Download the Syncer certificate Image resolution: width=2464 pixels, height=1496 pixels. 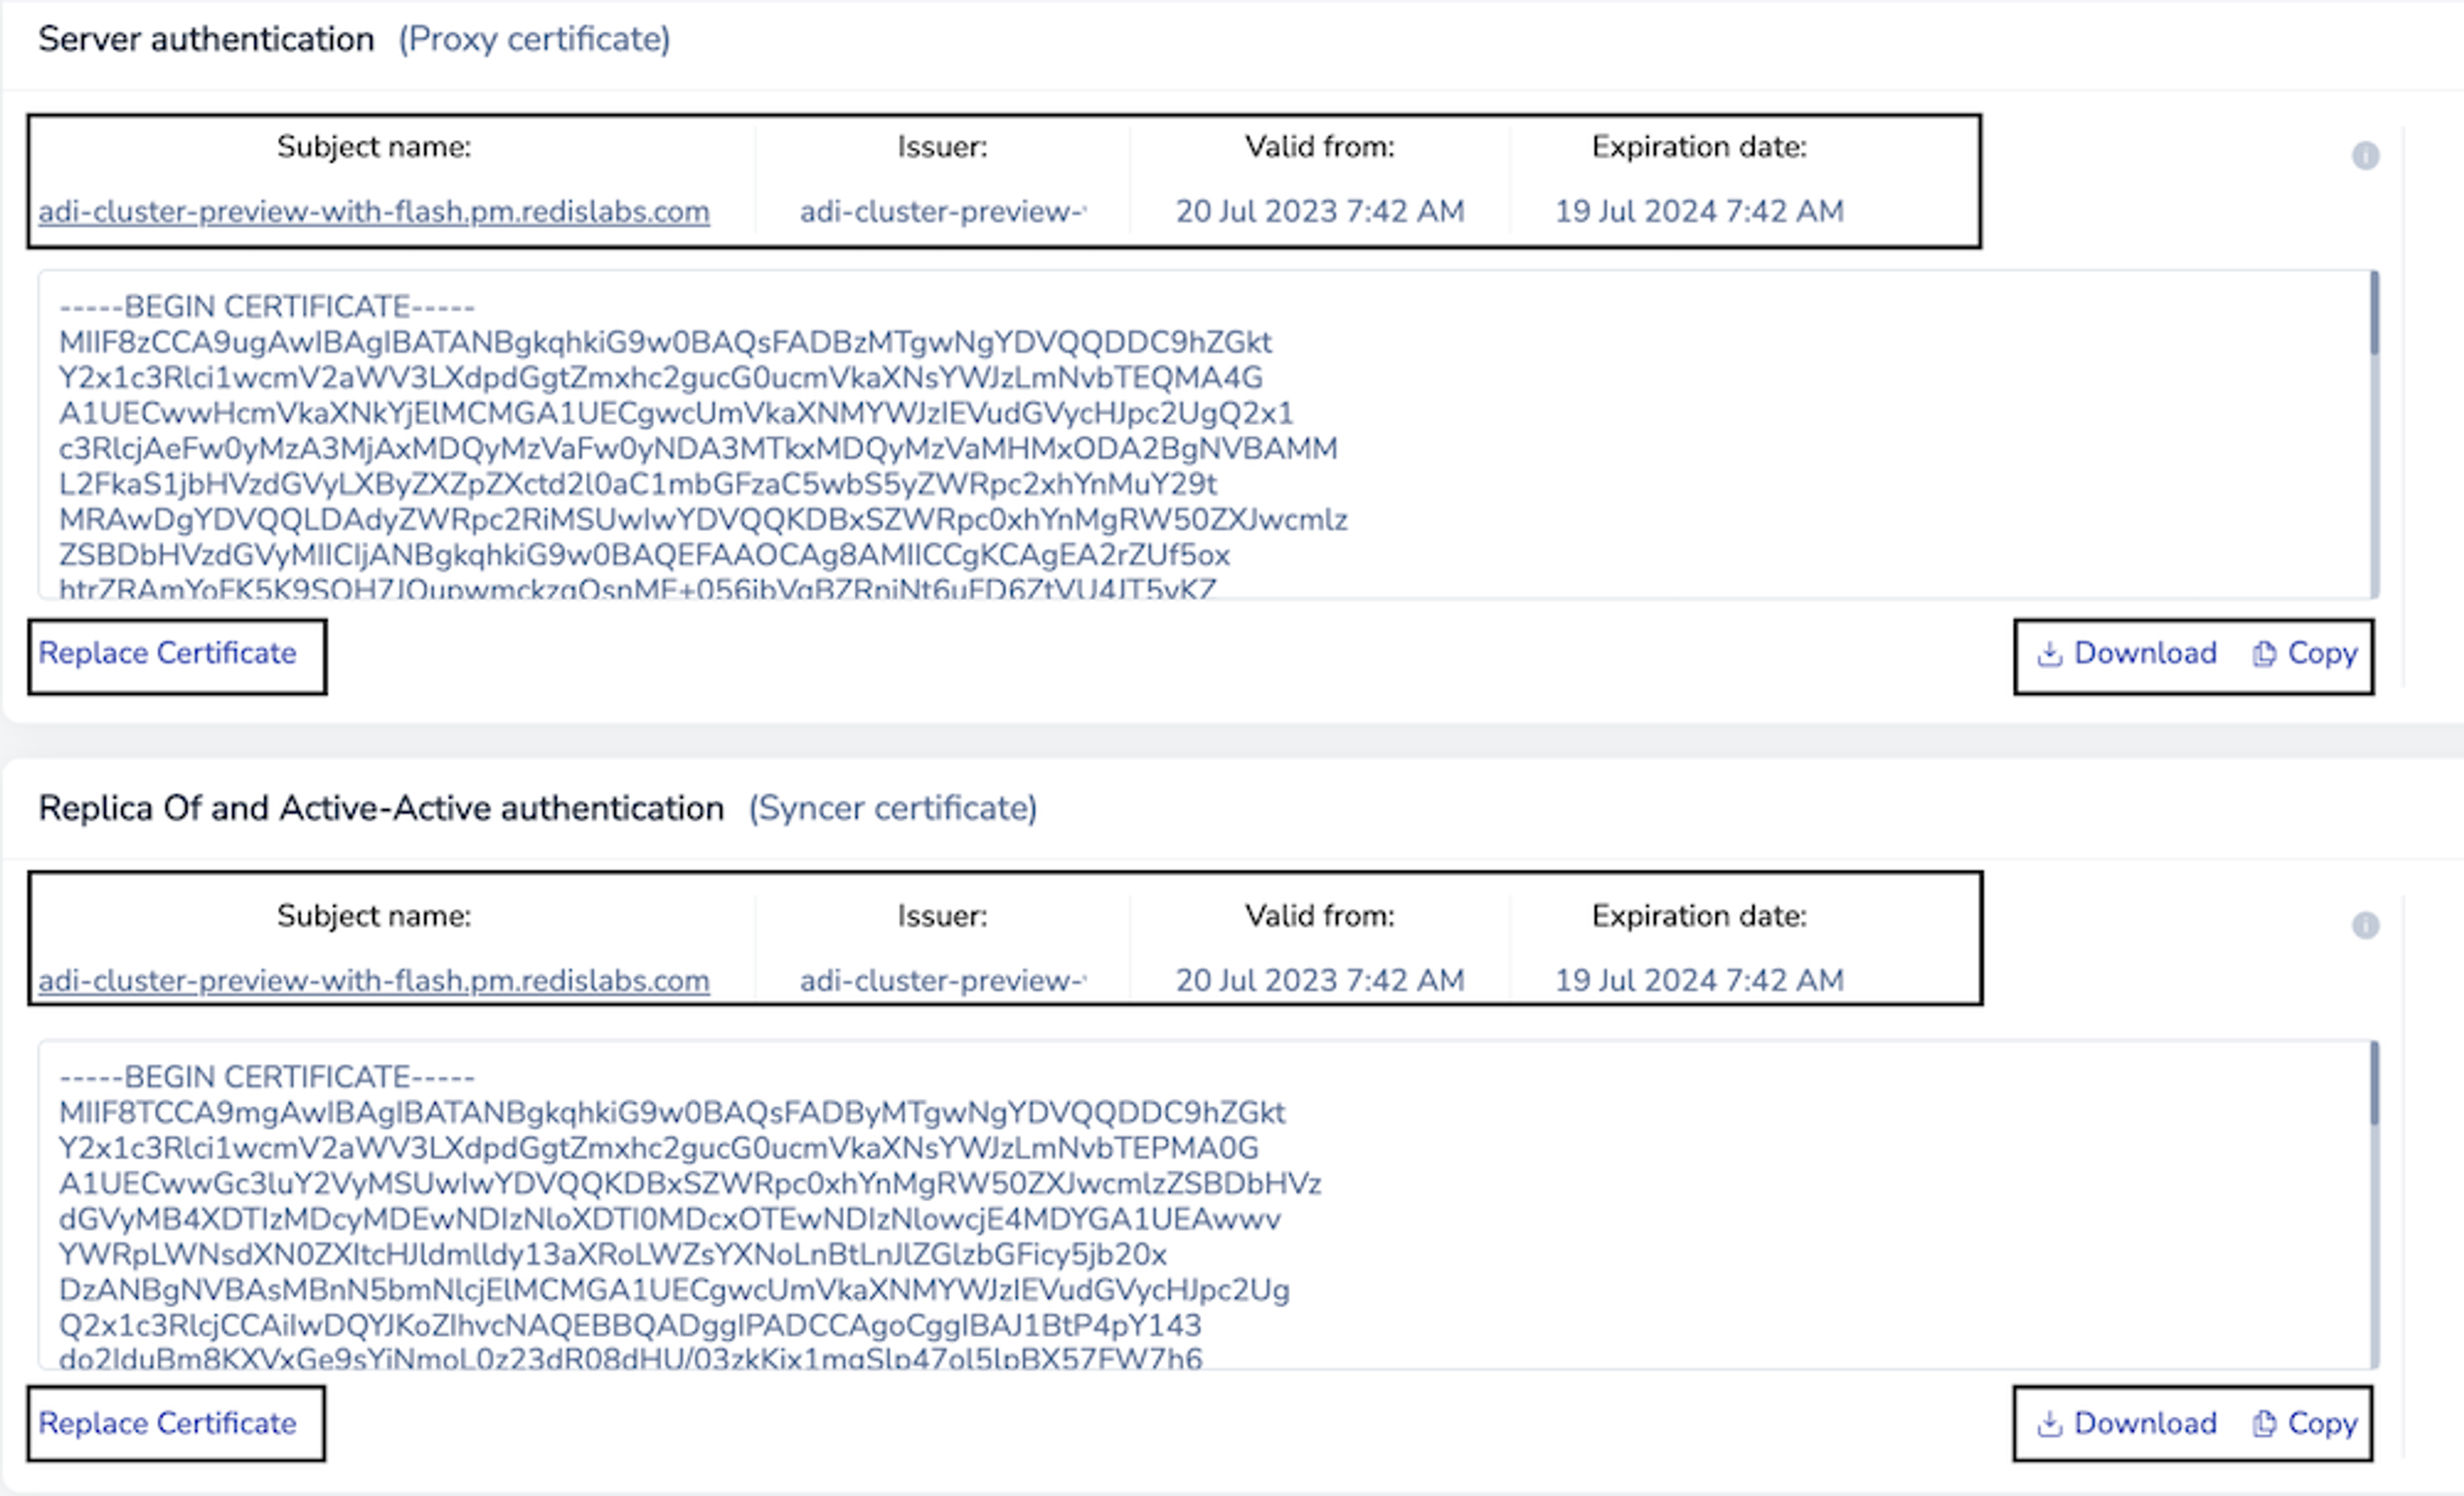pos(2127,1423)
